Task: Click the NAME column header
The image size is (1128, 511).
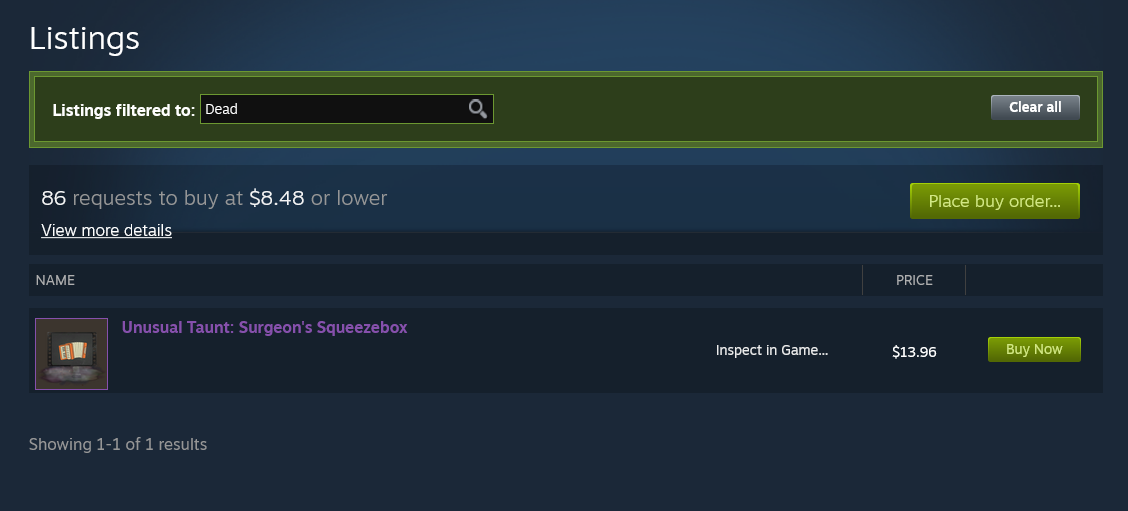Action: pos(55,280)
